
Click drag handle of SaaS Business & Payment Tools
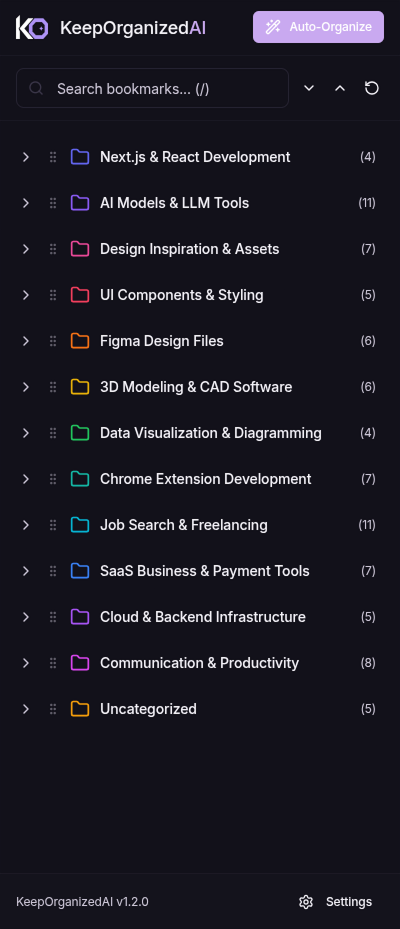pos(53,571)
